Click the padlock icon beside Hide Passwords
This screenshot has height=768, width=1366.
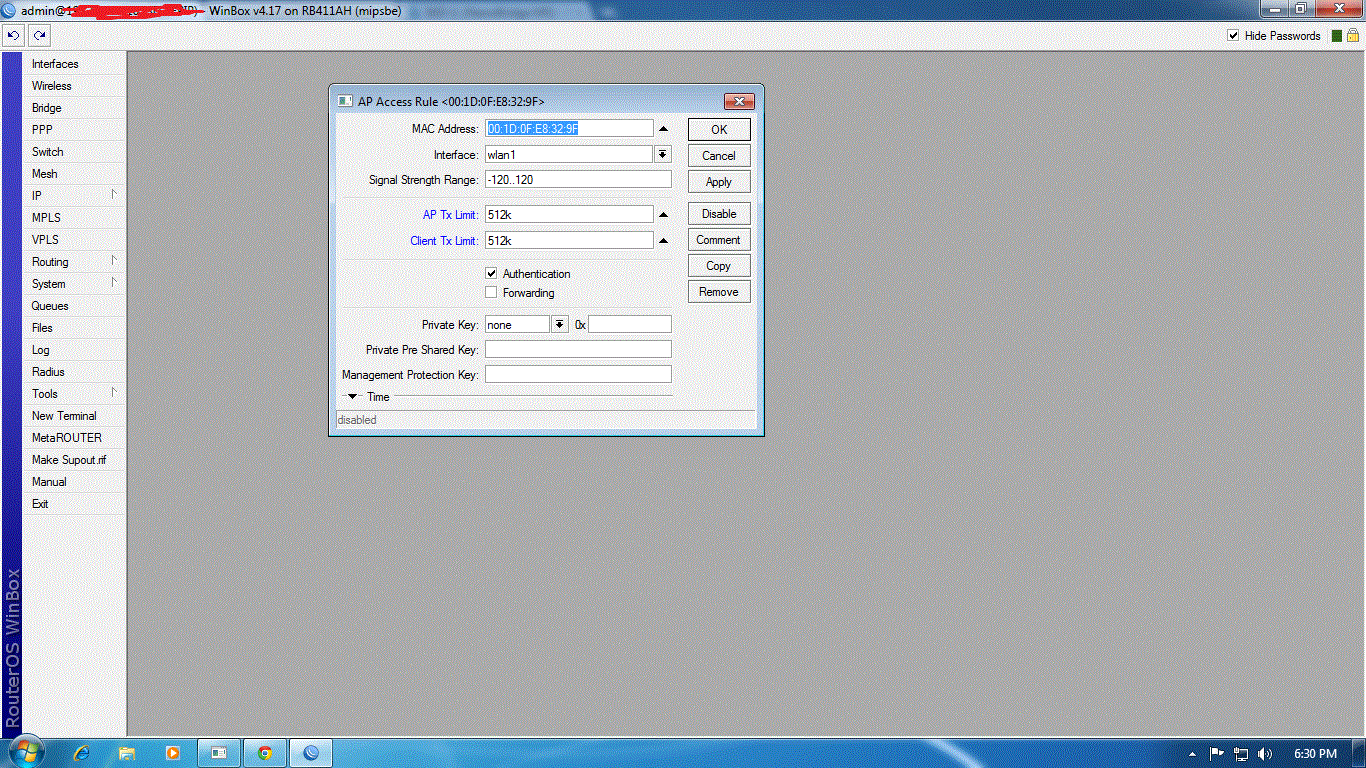(1352, 36)
